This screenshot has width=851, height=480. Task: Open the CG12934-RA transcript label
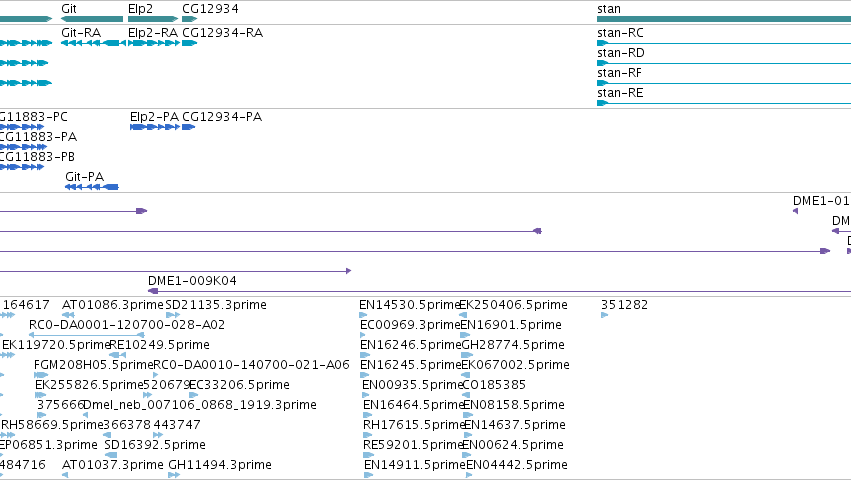223,33
